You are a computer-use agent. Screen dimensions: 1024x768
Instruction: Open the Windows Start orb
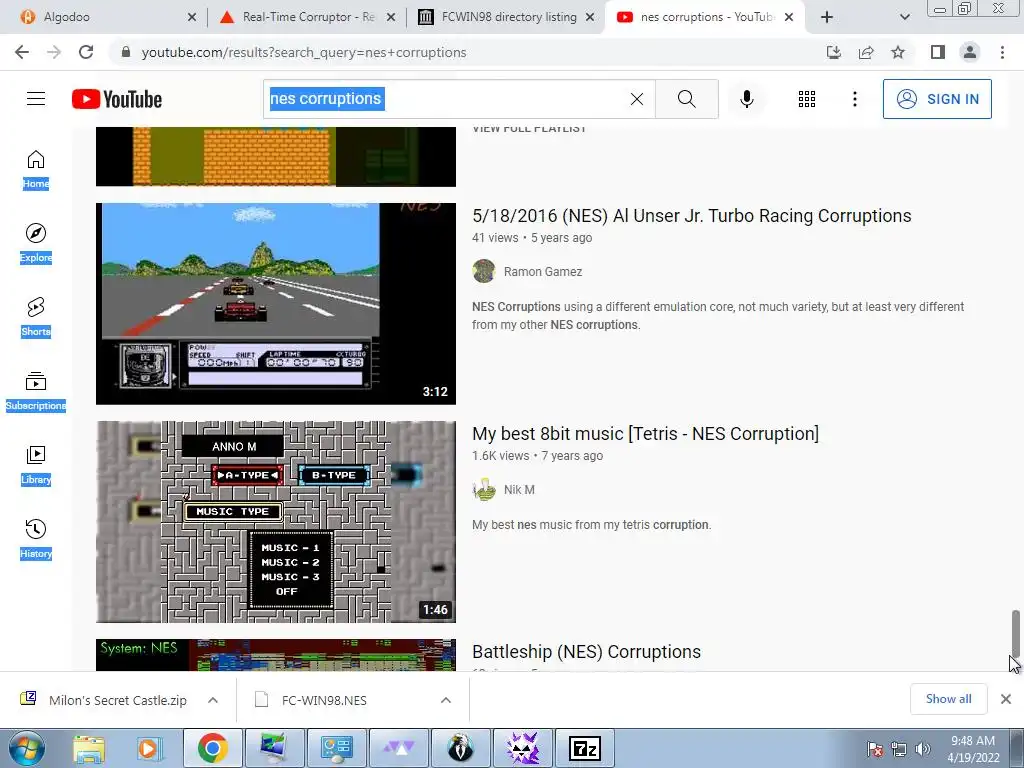pyautogui.click(x=27, y=748)
